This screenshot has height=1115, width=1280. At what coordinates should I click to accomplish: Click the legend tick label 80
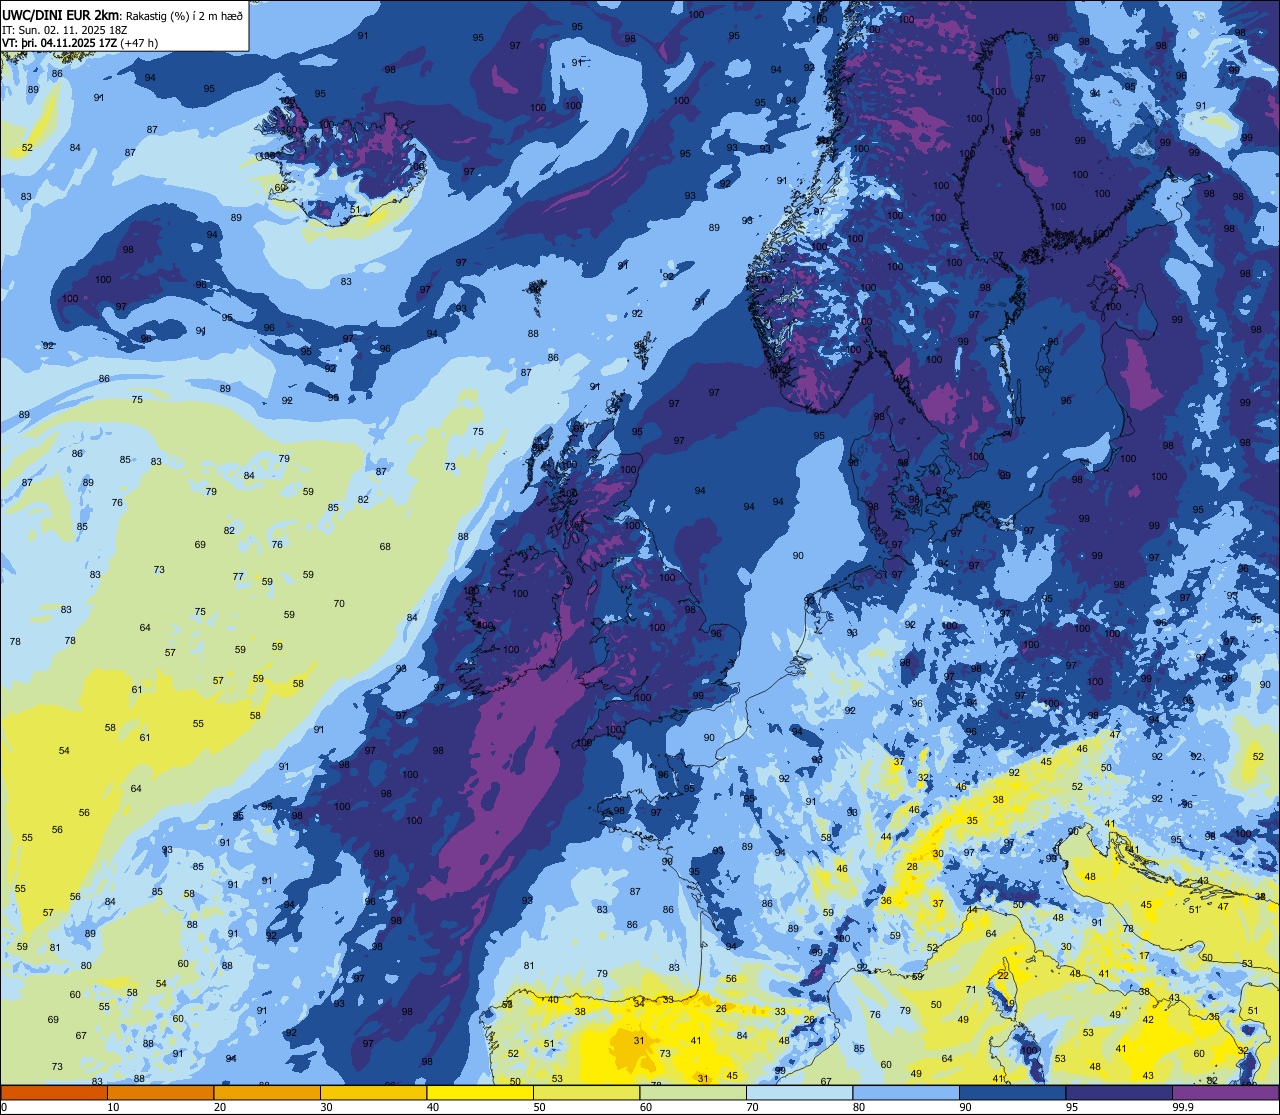tap(859, 1107)
